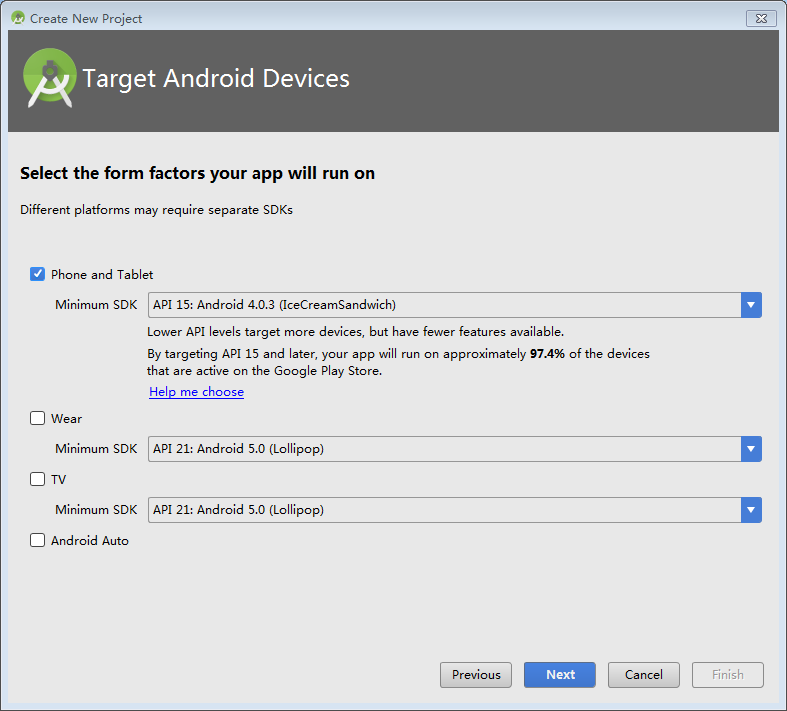The image size is (787, 711).
Task: Click Minimum SDK label under TV
Action: (96, 510)
